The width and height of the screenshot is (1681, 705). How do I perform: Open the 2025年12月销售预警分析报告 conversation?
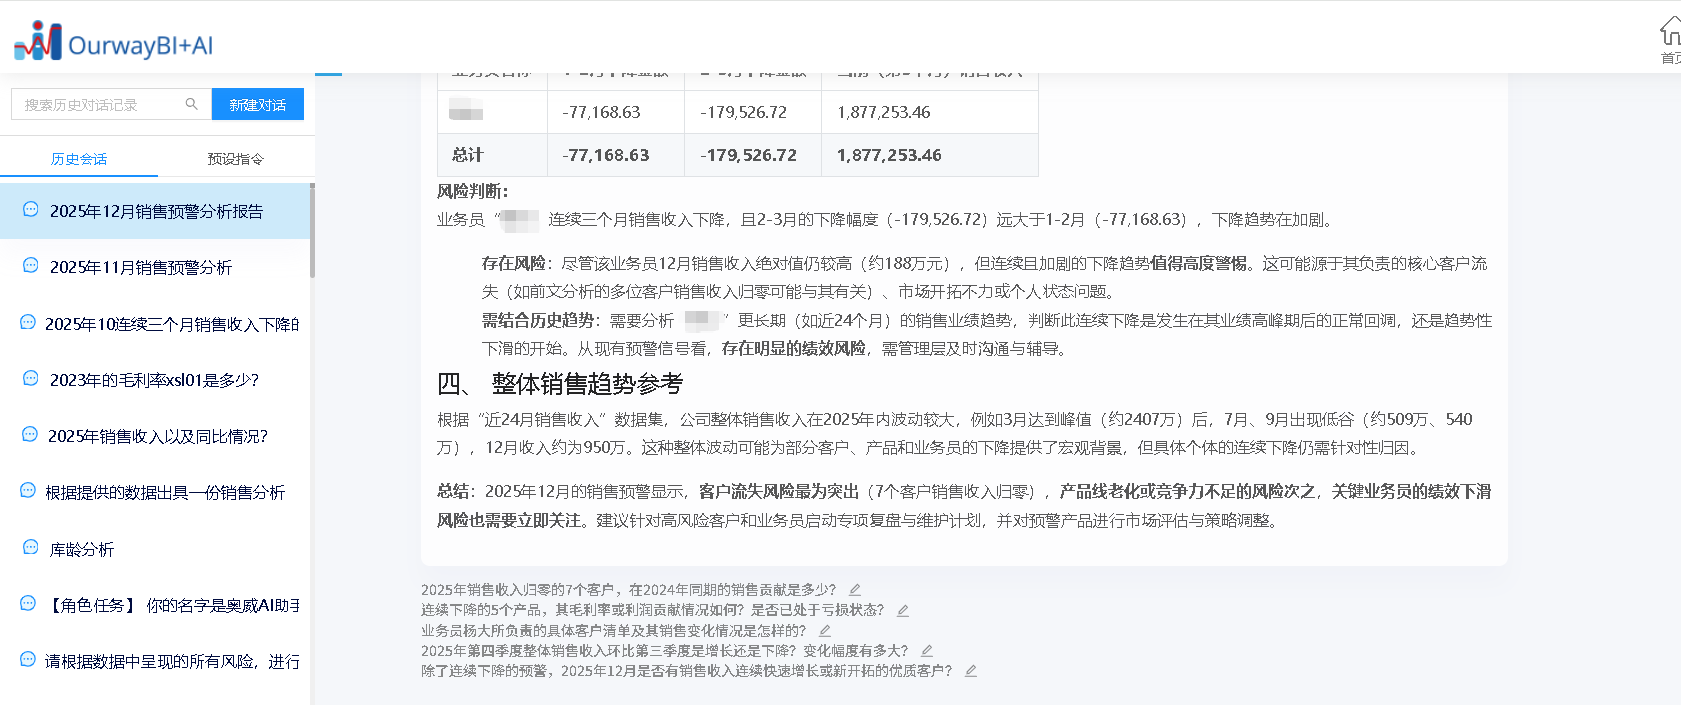coord(156,211)
